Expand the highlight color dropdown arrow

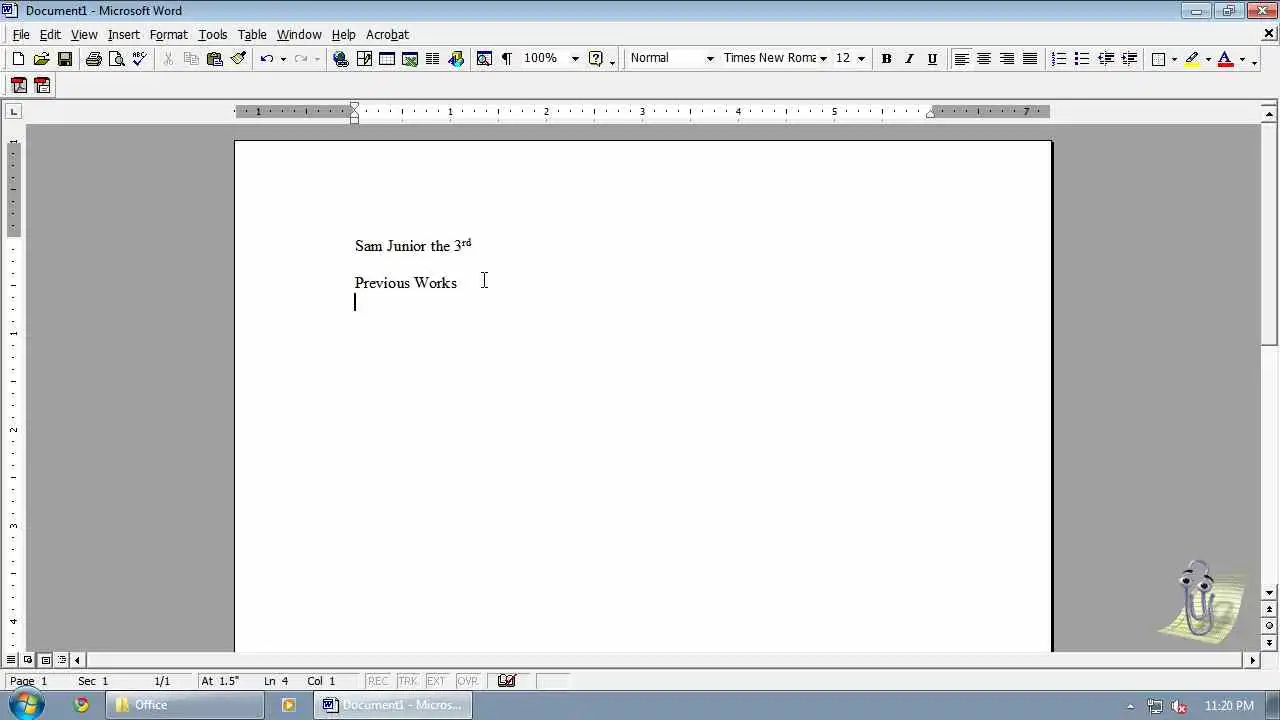coord(1208,59)
